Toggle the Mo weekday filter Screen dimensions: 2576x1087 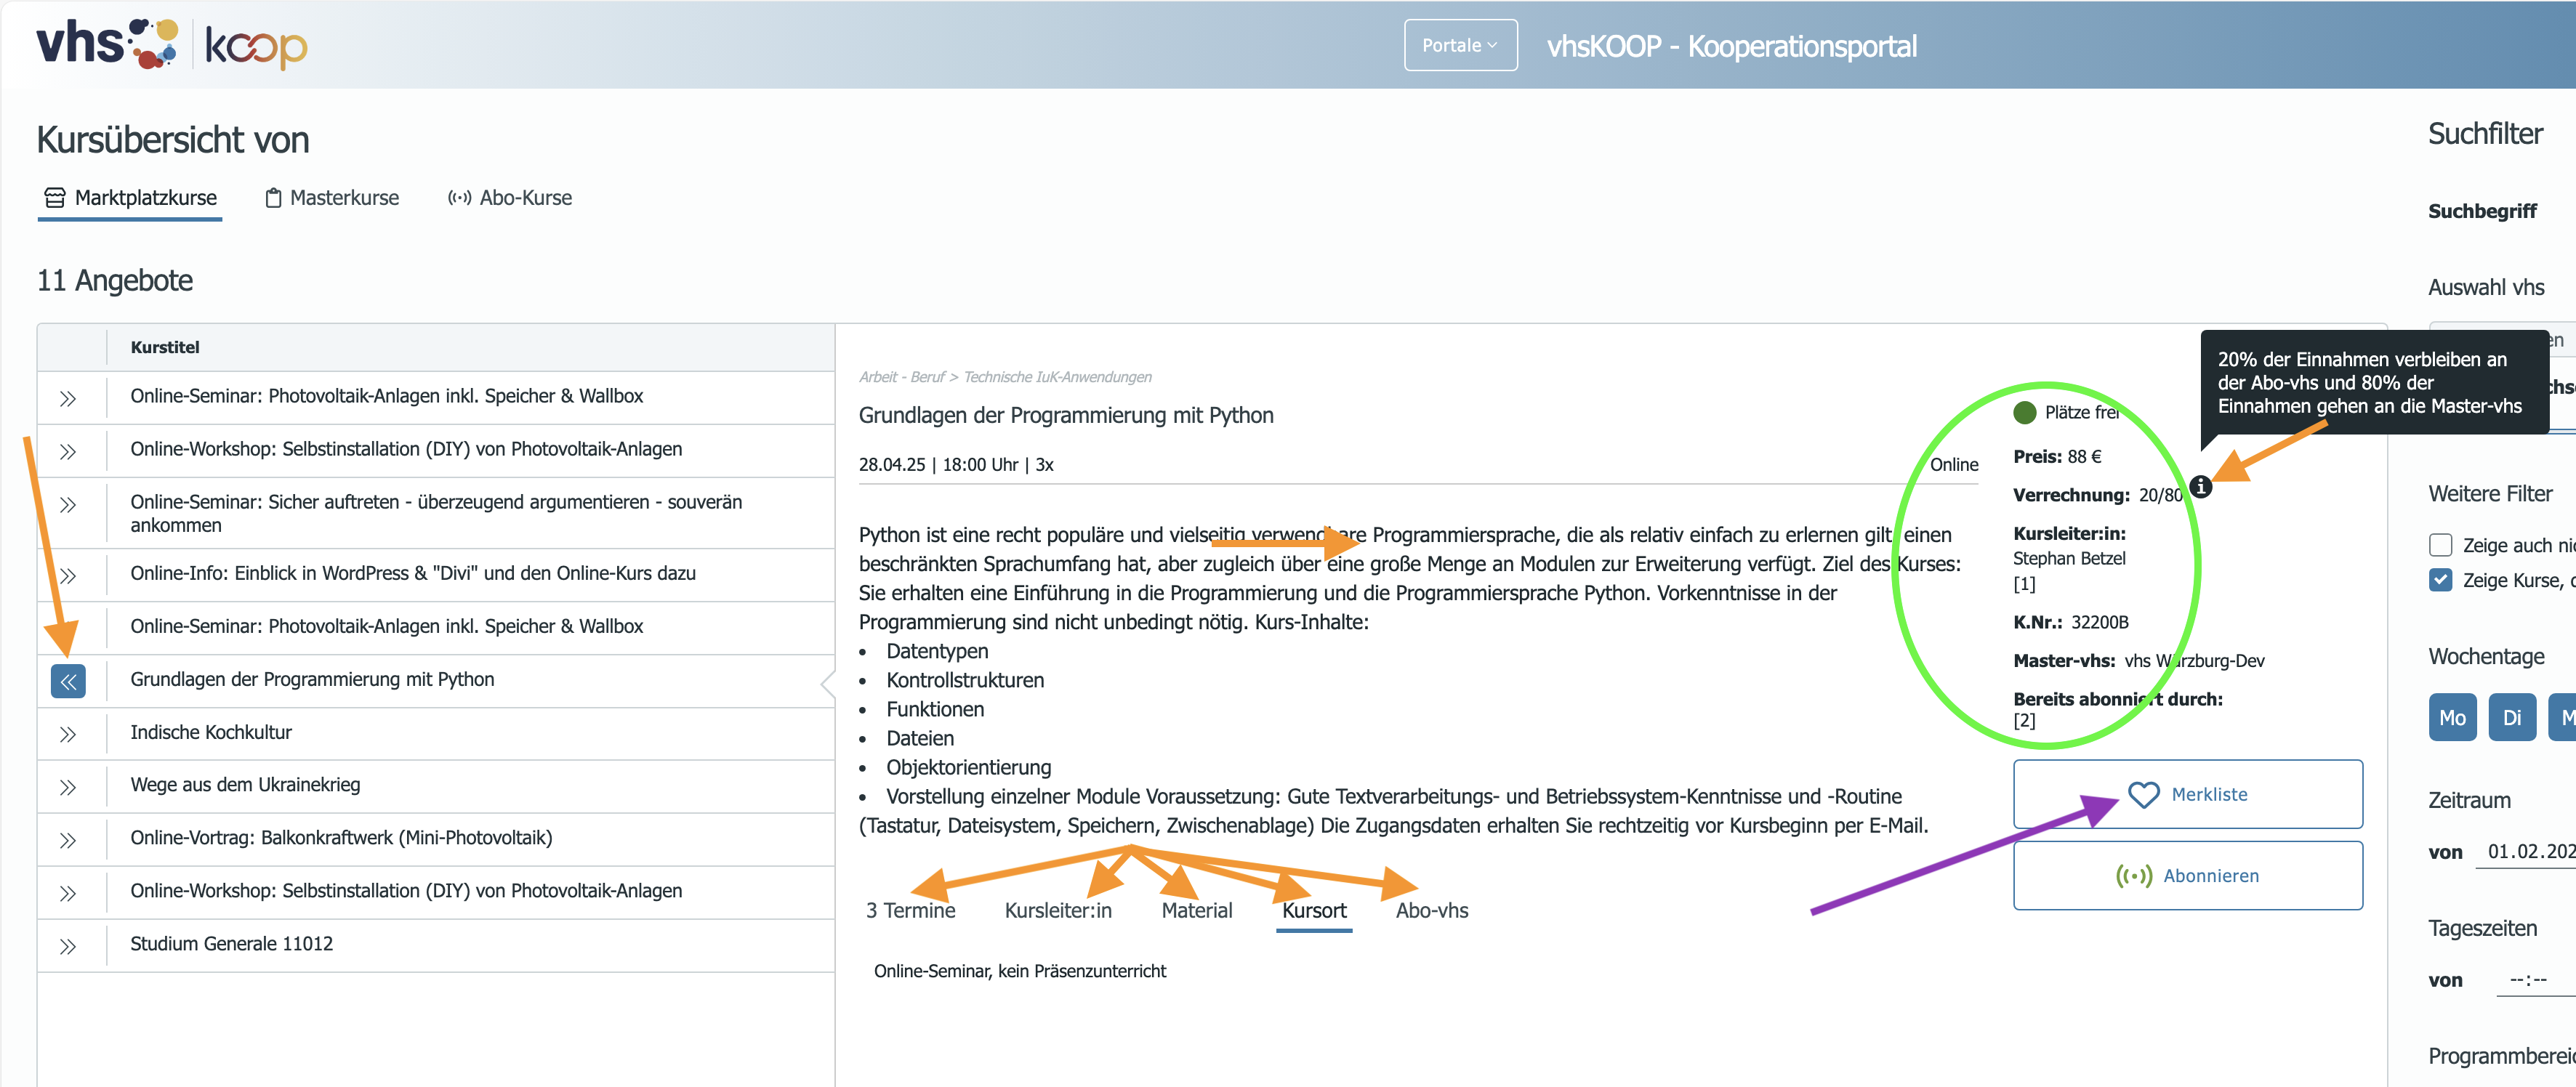[x=2452, y=718]
